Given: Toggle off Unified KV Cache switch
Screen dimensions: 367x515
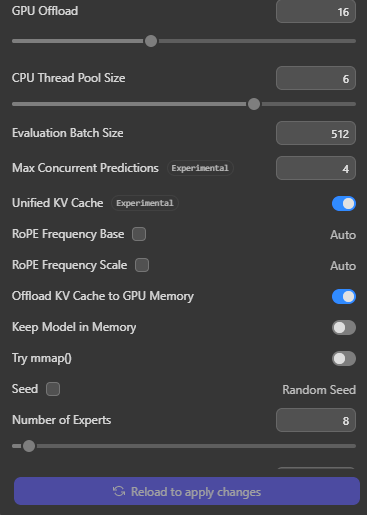Looking at the screenshot, I should (x=344, y=204).
